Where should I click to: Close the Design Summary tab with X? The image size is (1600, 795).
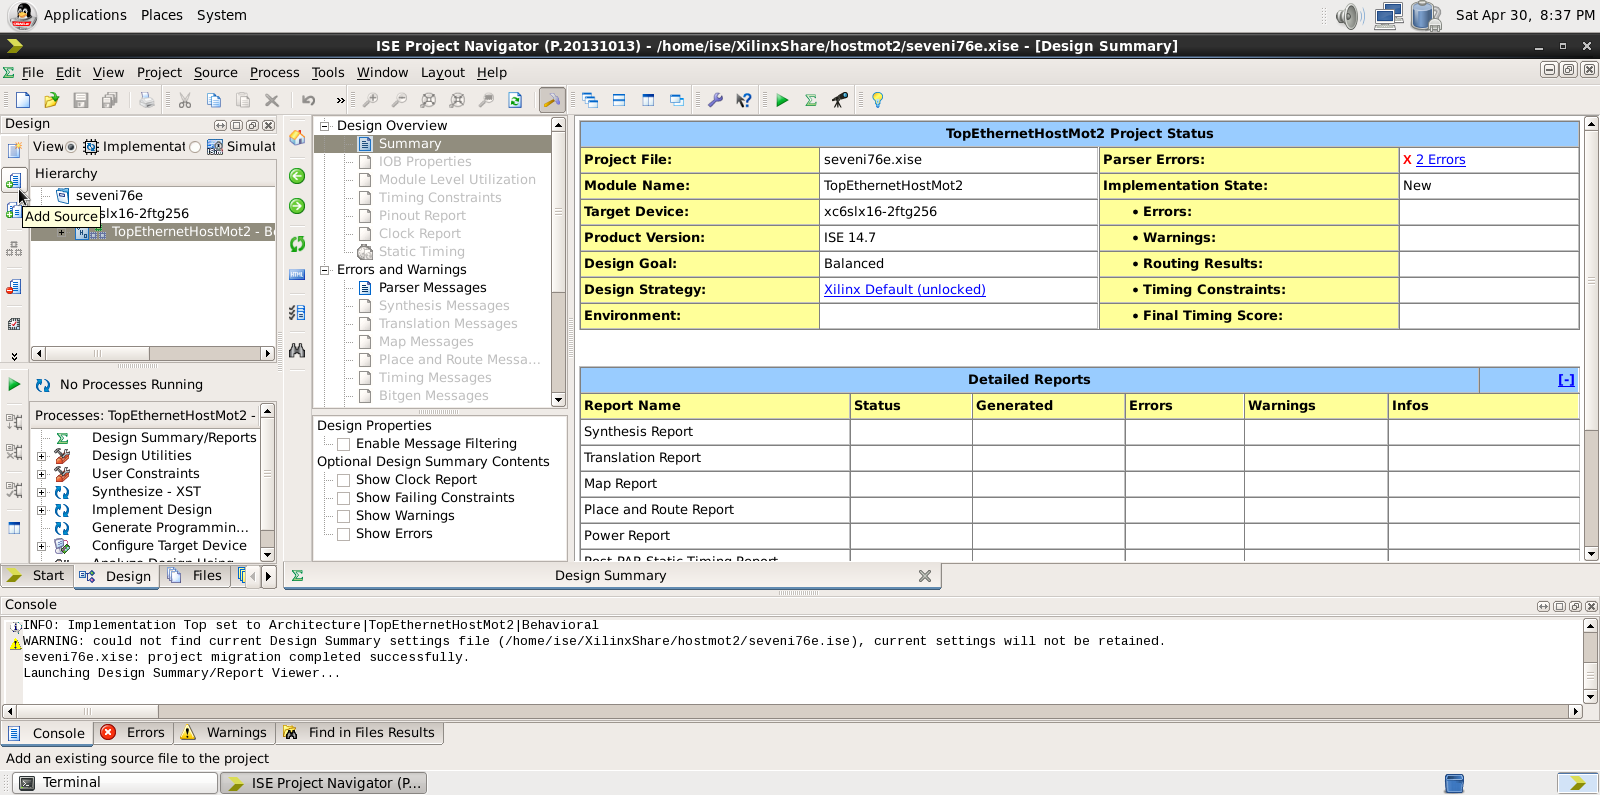(925, 576)
